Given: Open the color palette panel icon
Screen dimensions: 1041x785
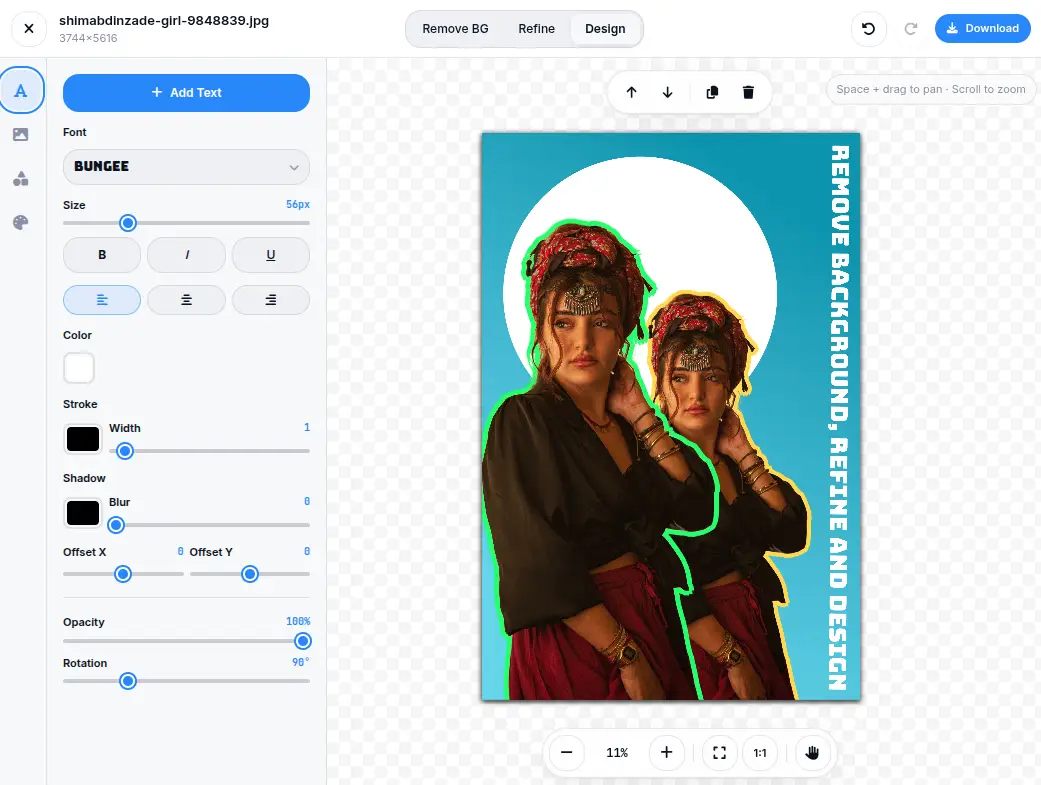Looking at the screenshot, I should [21, 222].
